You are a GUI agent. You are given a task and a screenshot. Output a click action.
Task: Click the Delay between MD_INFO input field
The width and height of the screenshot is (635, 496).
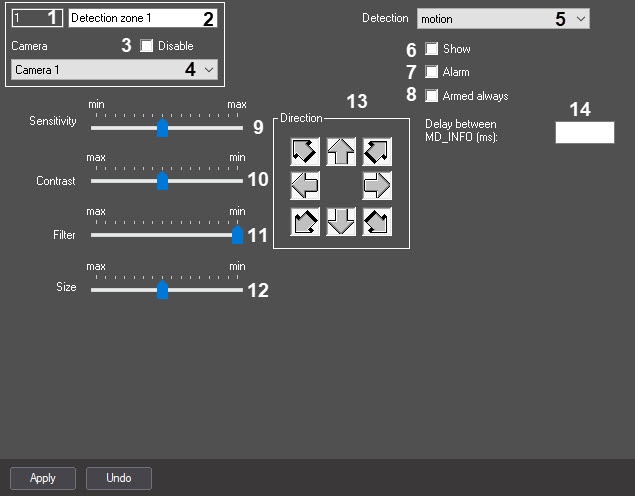click(585, 133)
